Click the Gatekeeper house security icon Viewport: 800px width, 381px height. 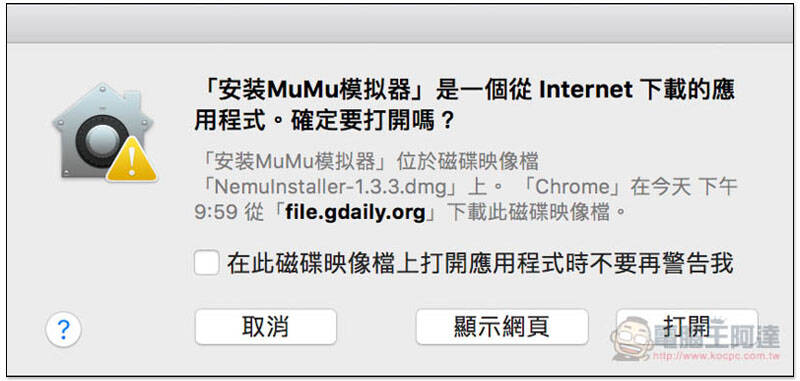coord(103,132)
